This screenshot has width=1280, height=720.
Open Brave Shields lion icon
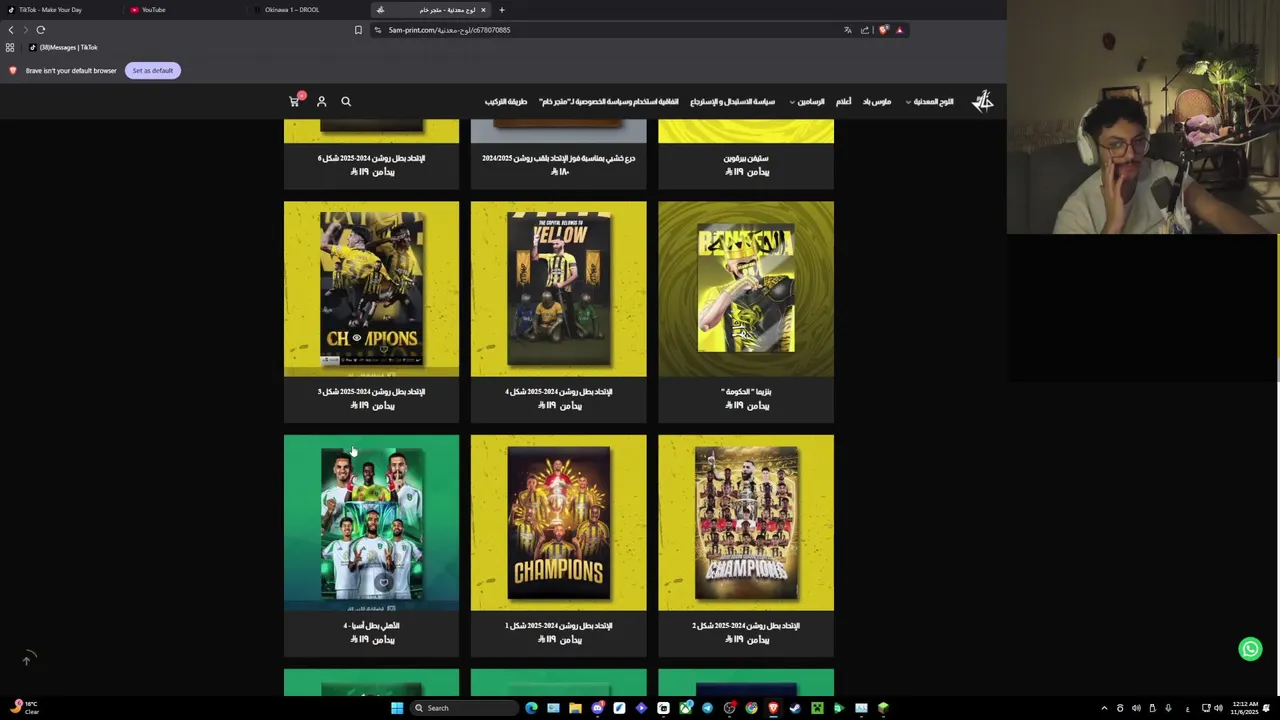coord(883,30)
